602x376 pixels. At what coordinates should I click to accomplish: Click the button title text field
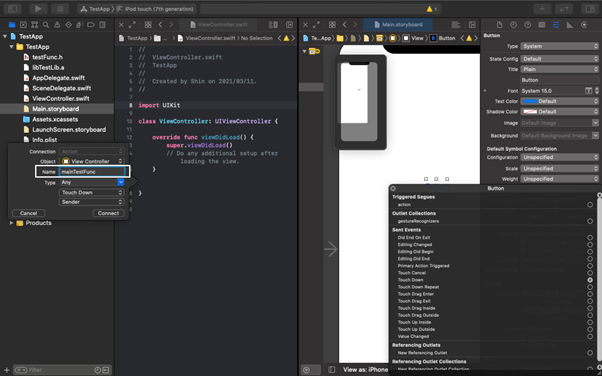coord(559,80)
